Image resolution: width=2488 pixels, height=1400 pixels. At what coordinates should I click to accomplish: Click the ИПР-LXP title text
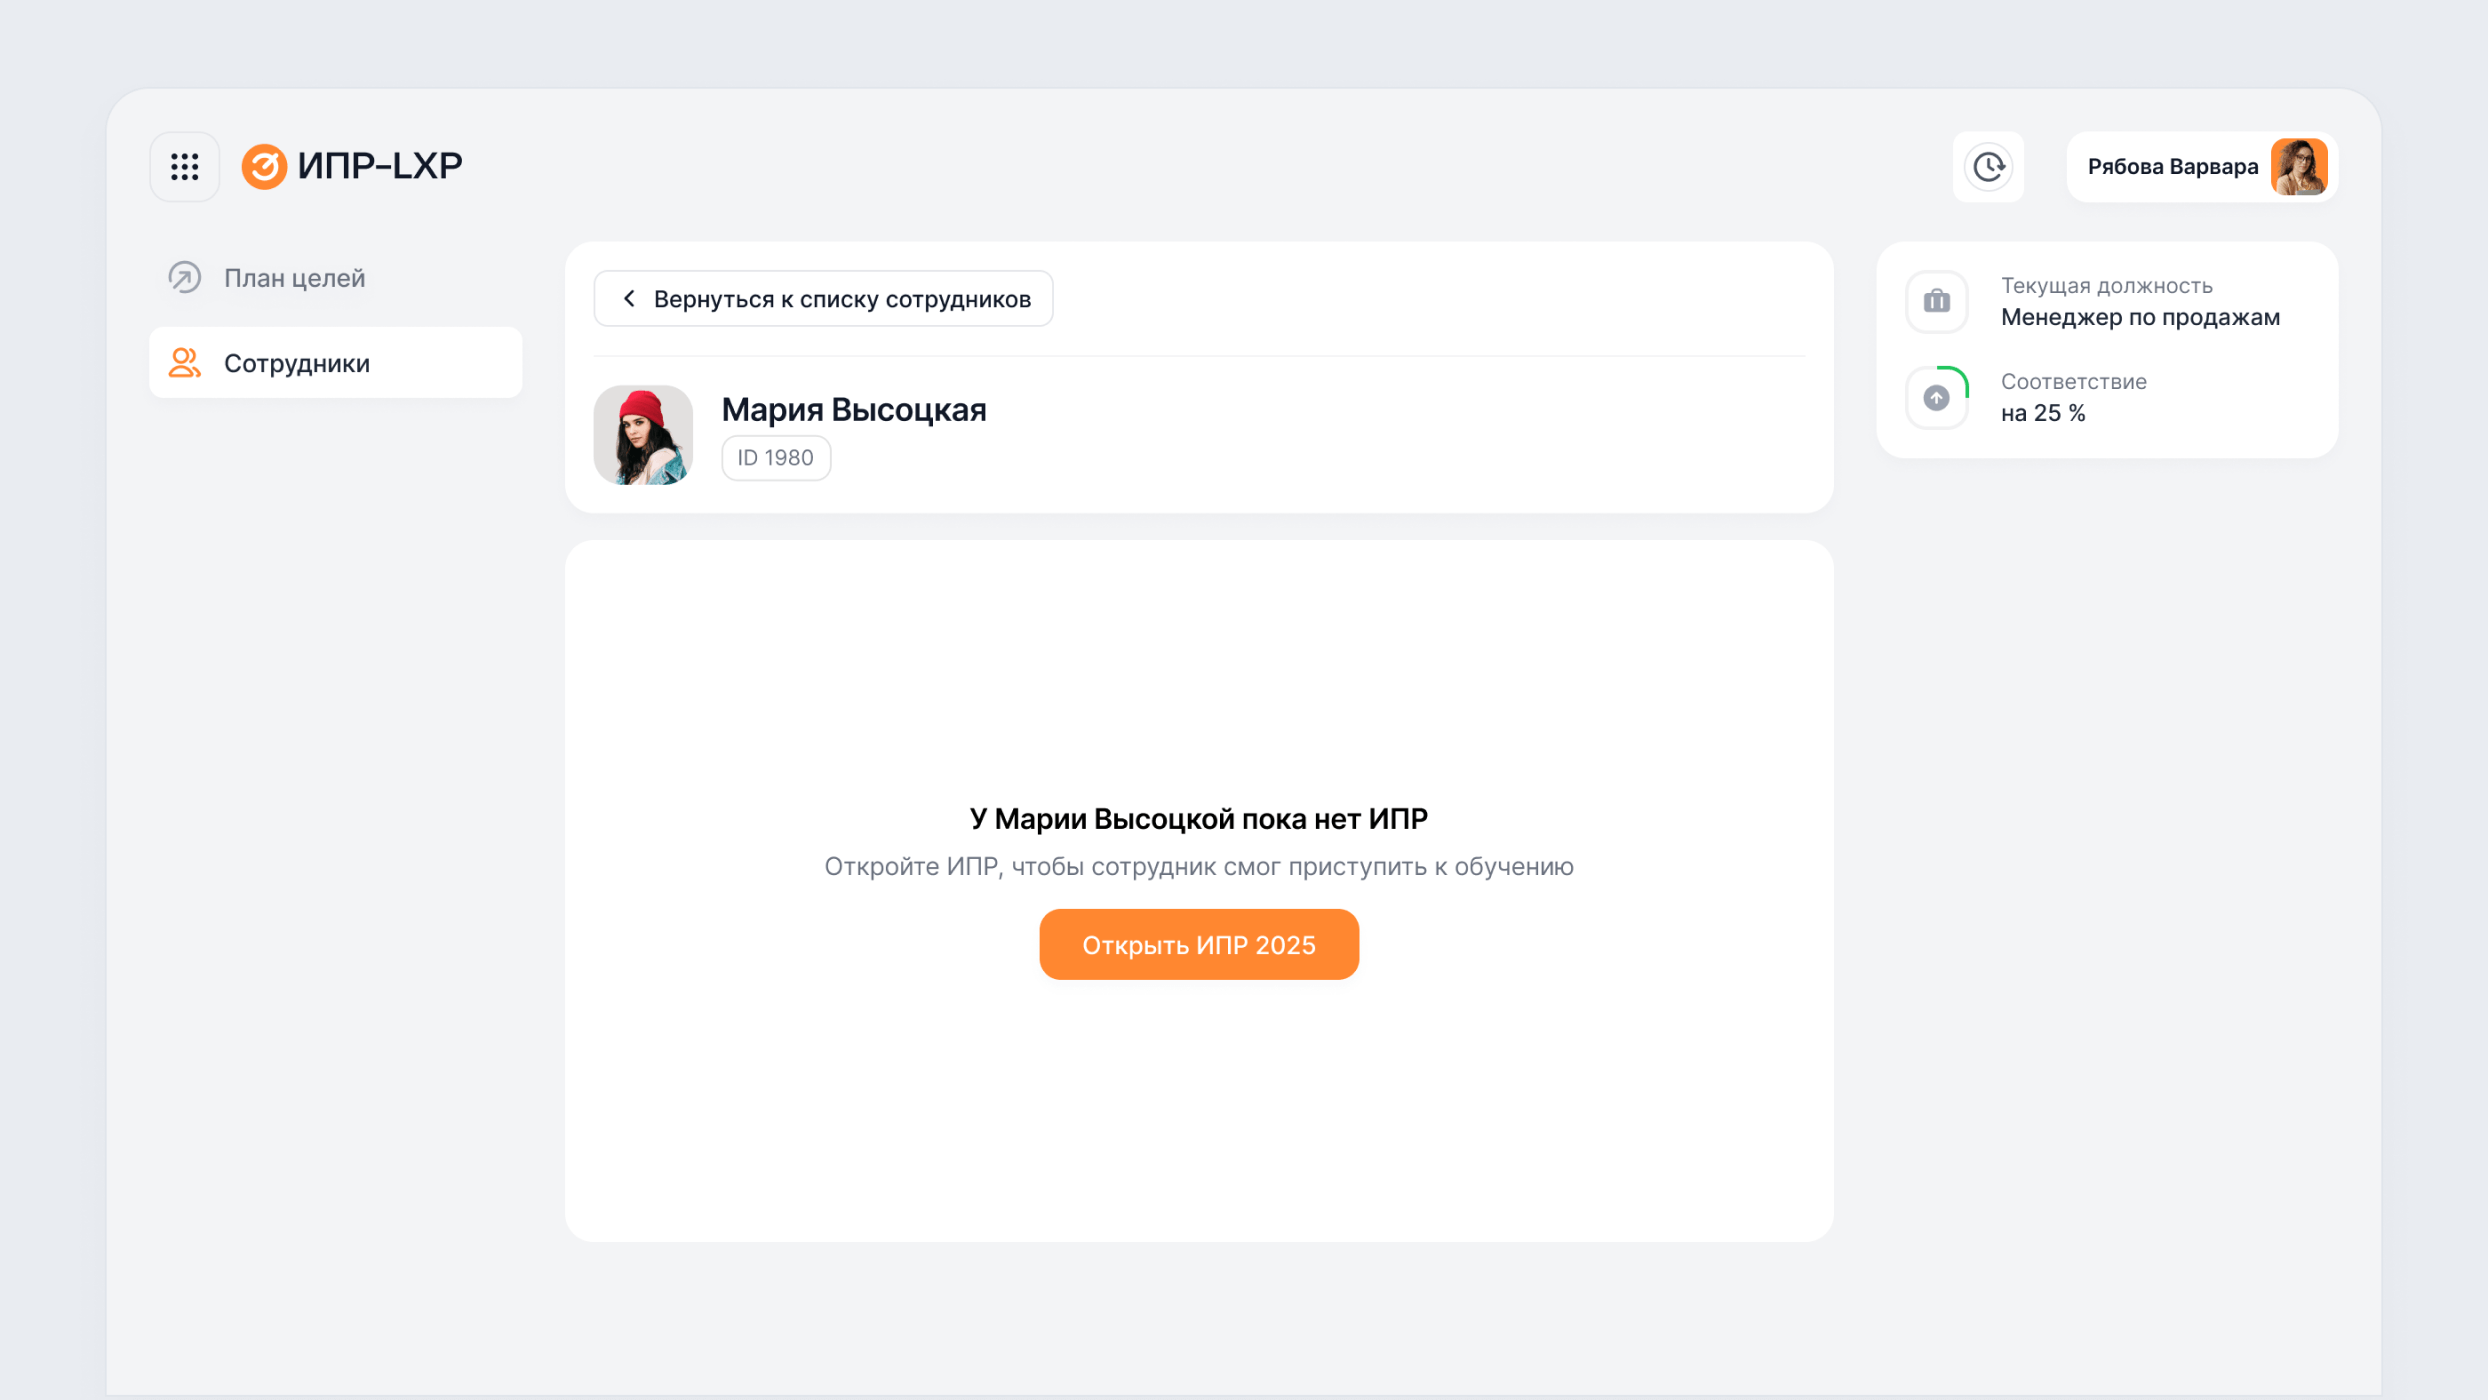pos(380,166)
